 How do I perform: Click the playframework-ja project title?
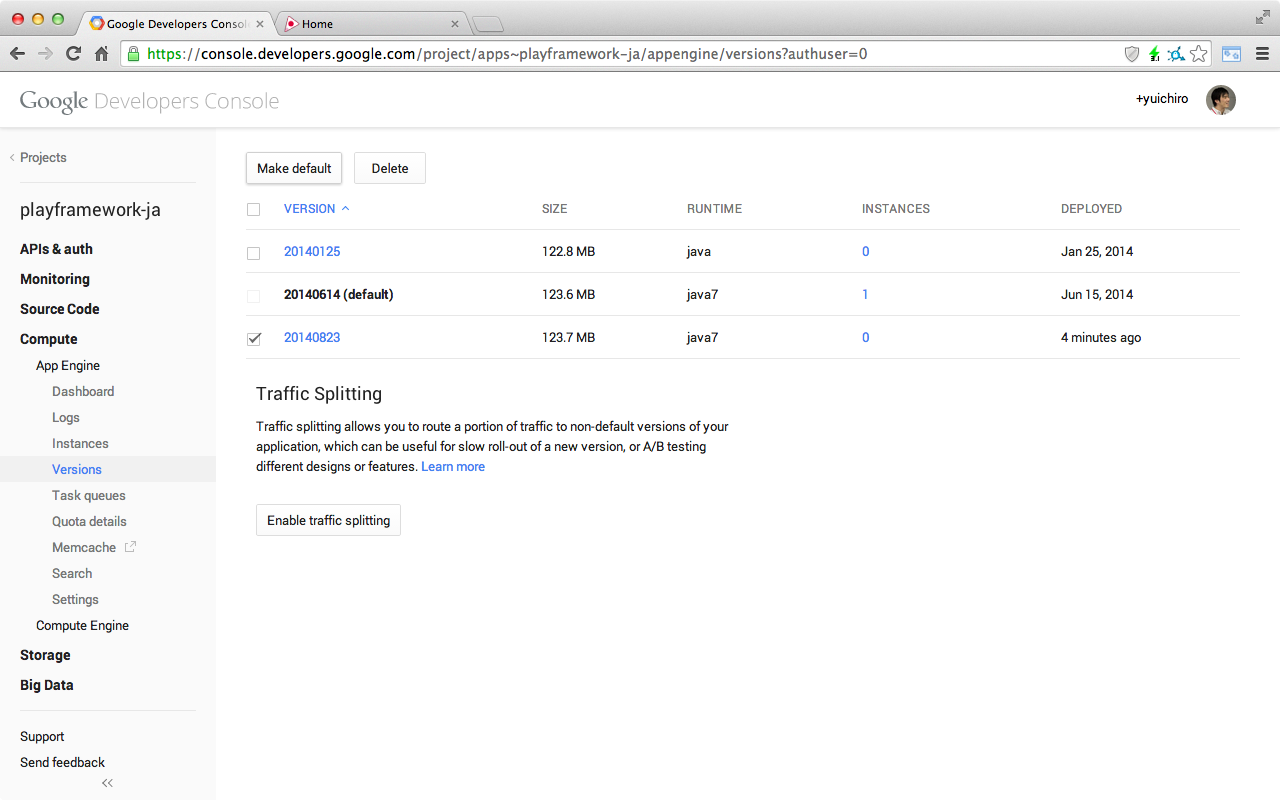[x=90, y=210]
